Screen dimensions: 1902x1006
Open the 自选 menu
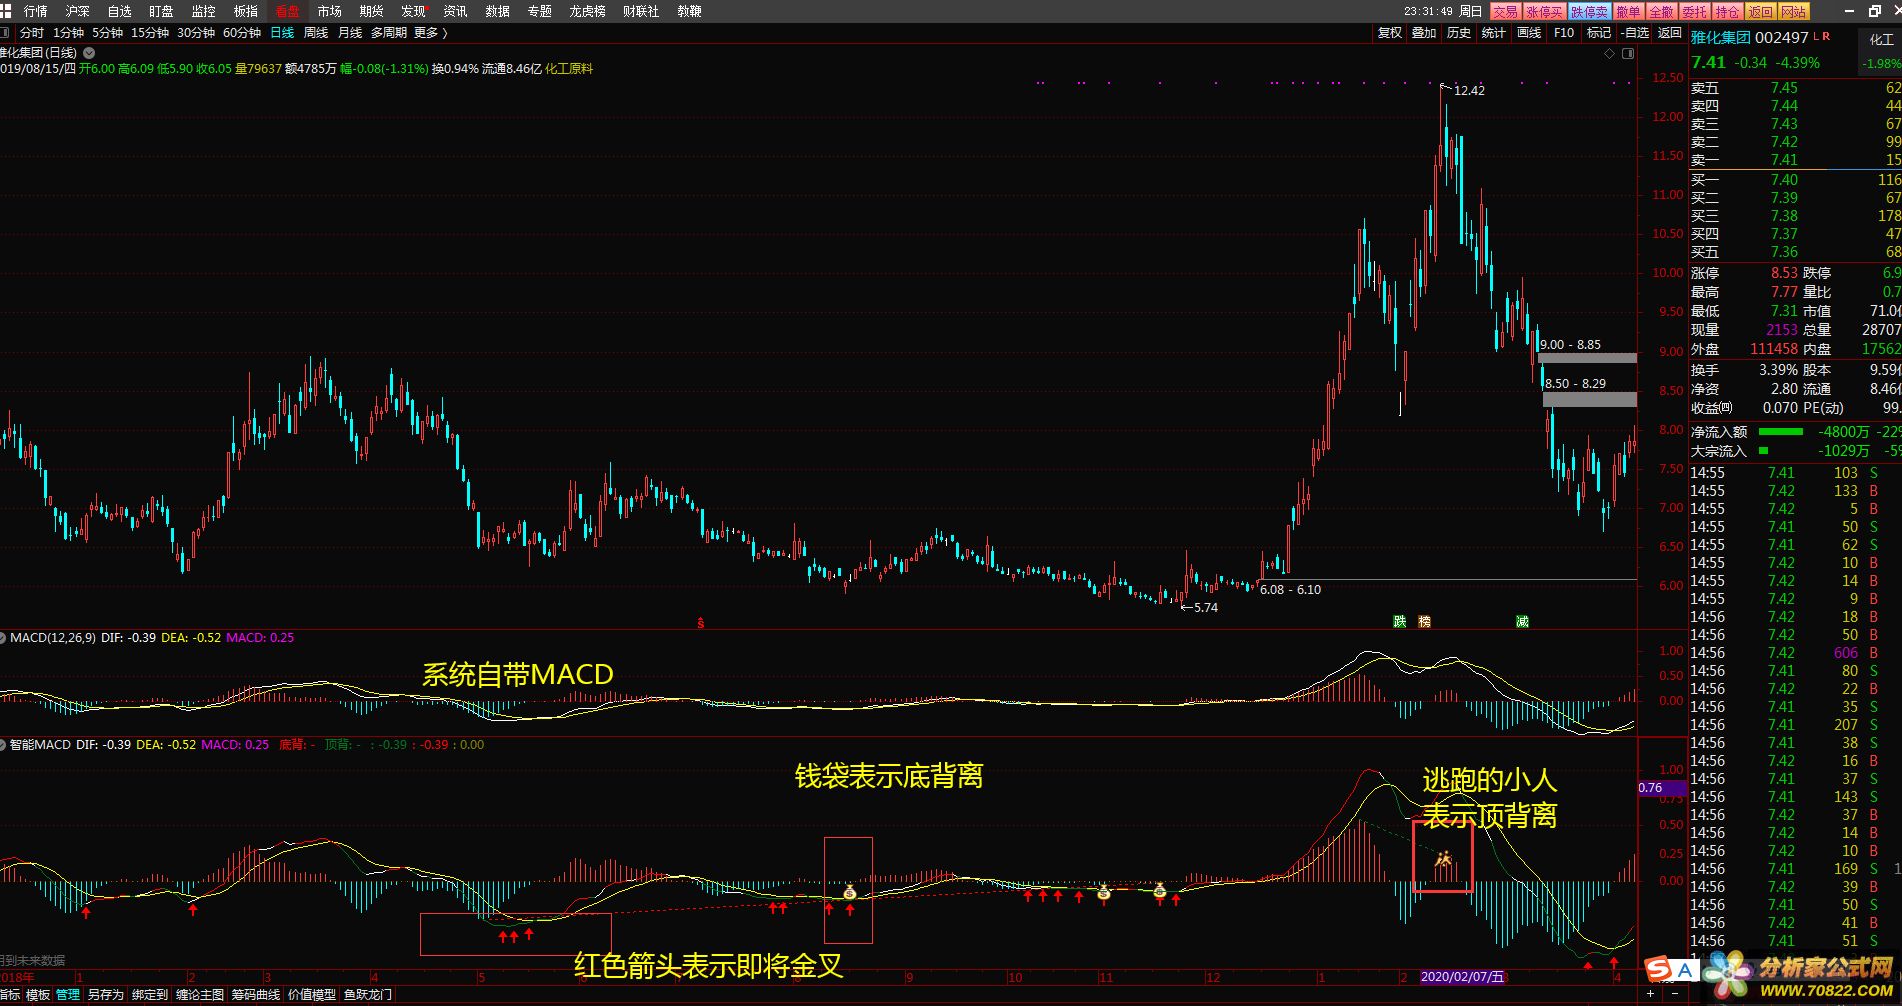point(119,11)
